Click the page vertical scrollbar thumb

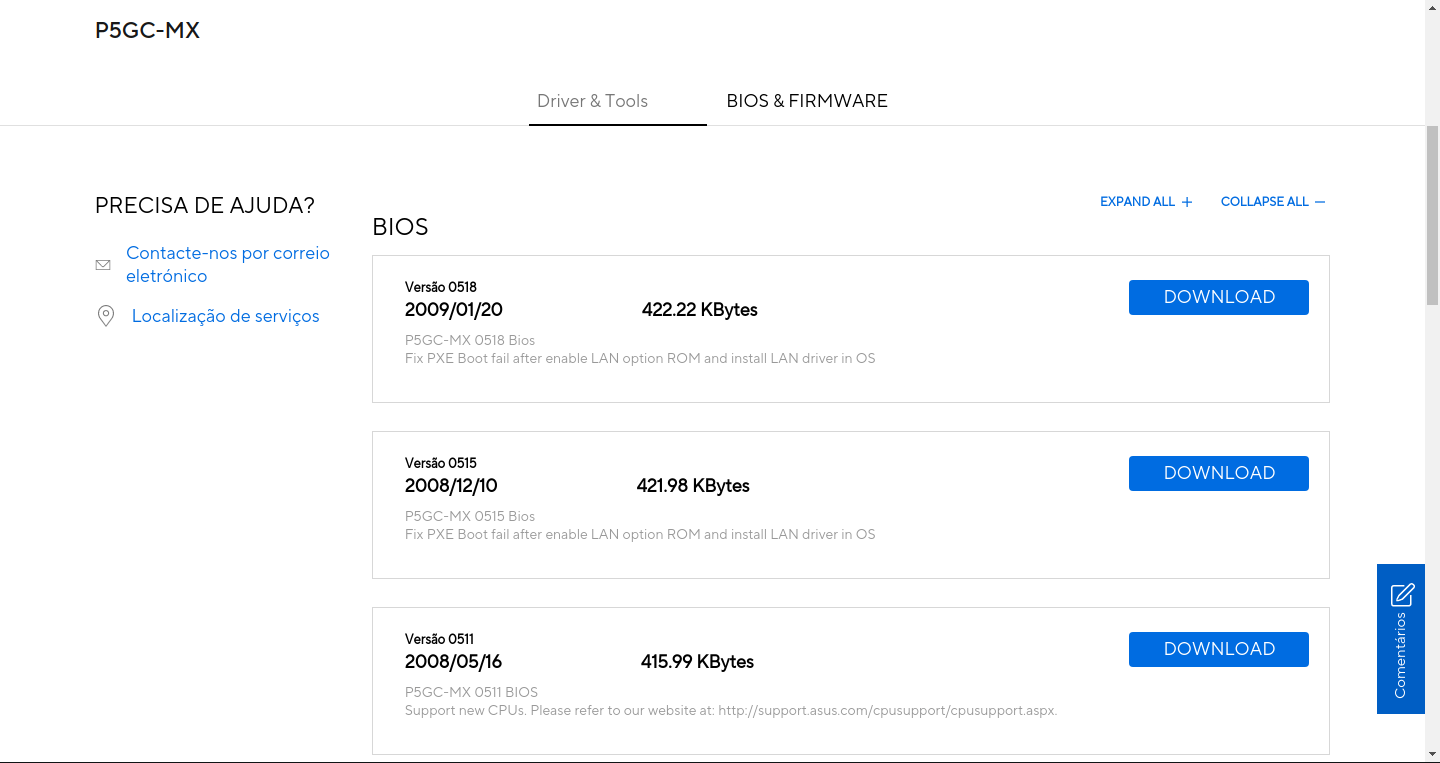(x=1432, y=215)
